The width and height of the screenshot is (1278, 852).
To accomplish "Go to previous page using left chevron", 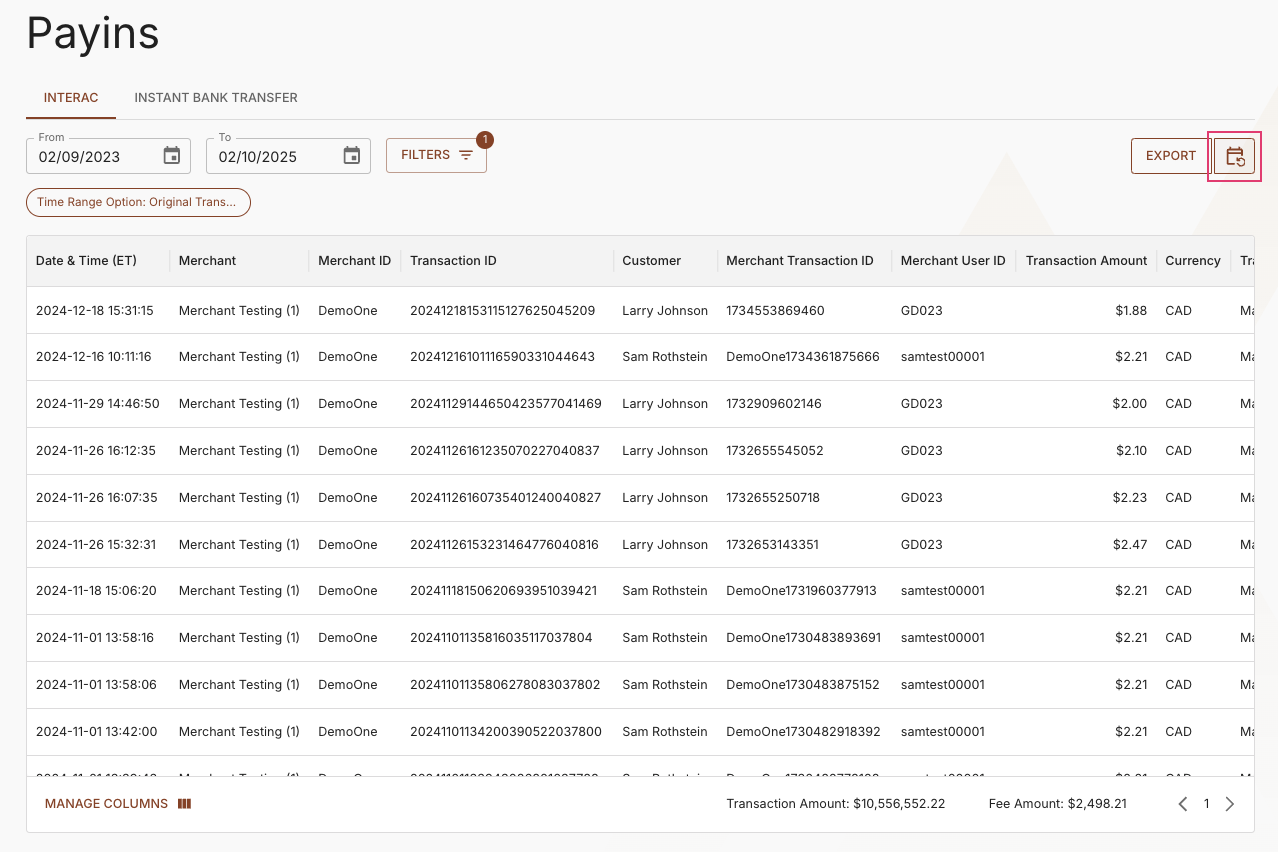I will pyautogui.click(x=1182, y=803).
